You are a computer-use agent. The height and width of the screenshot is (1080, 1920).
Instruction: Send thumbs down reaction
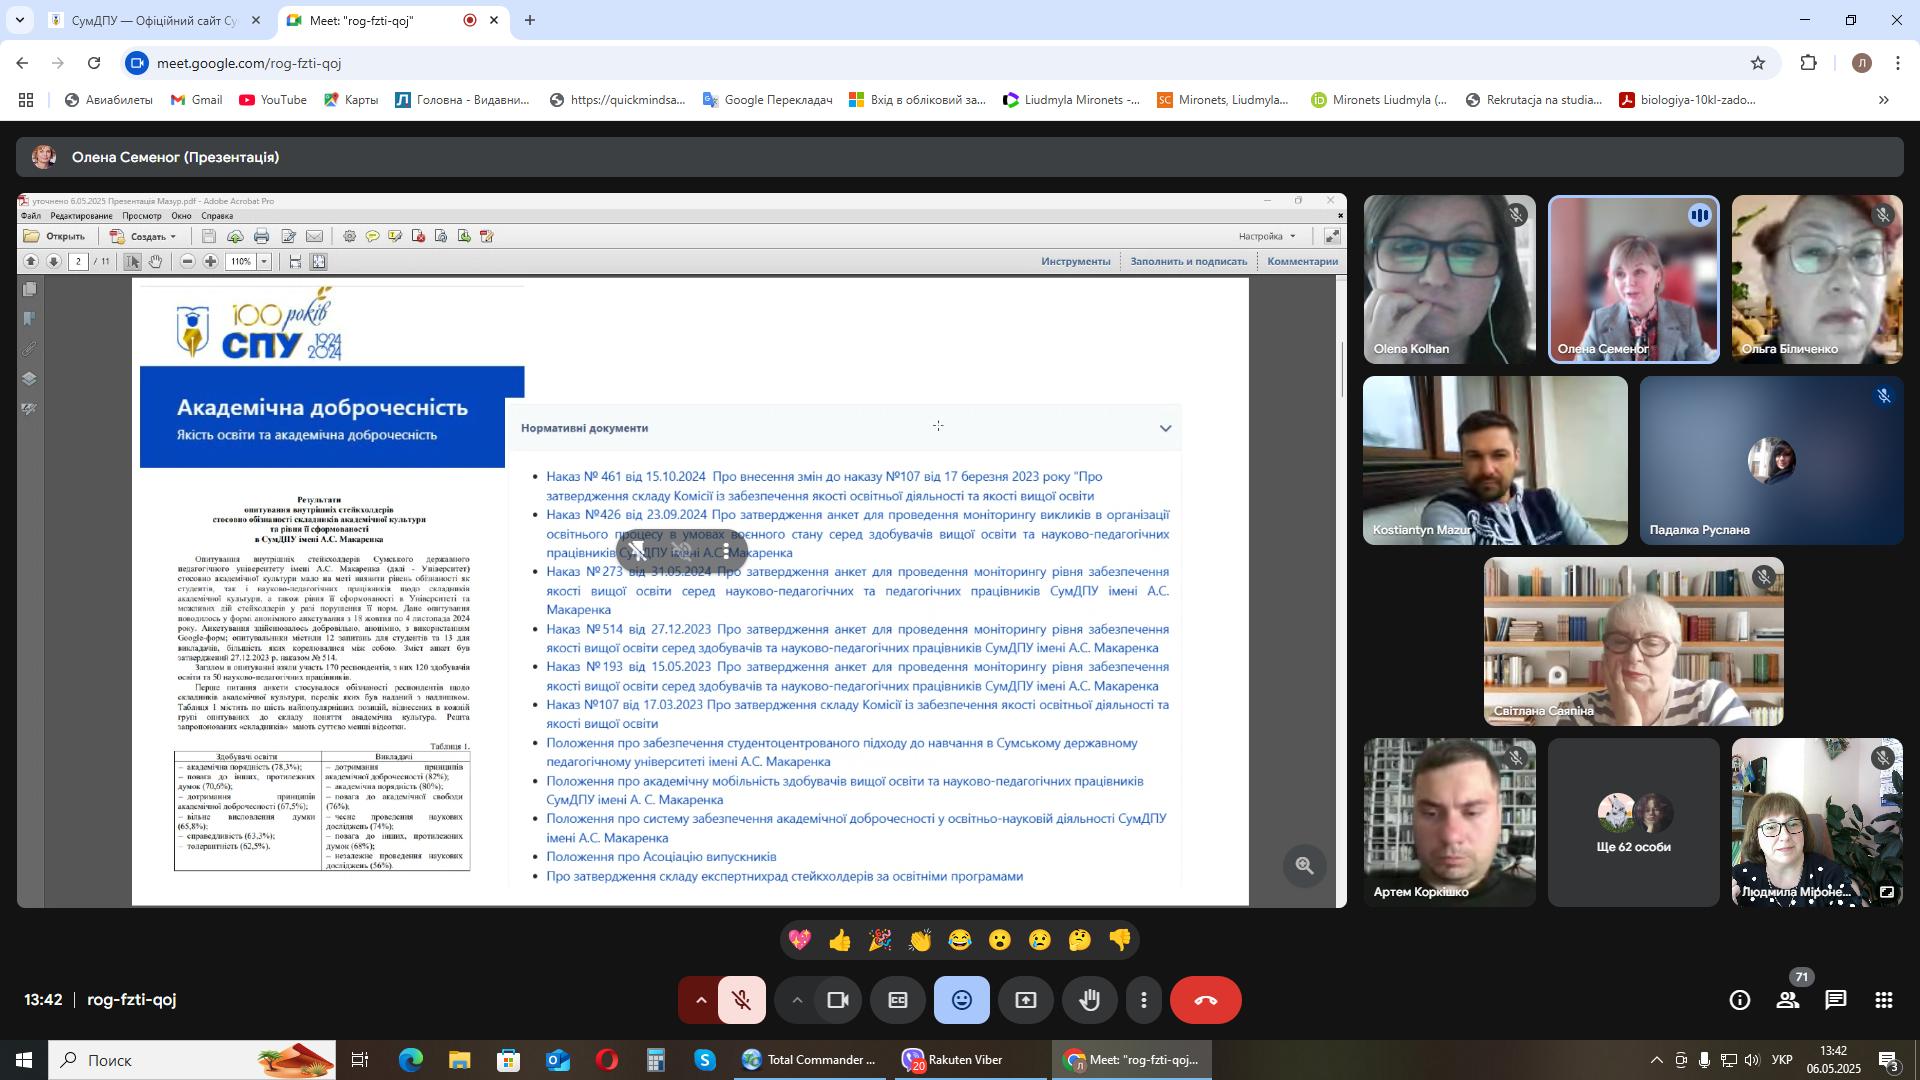pos(1120,940)
